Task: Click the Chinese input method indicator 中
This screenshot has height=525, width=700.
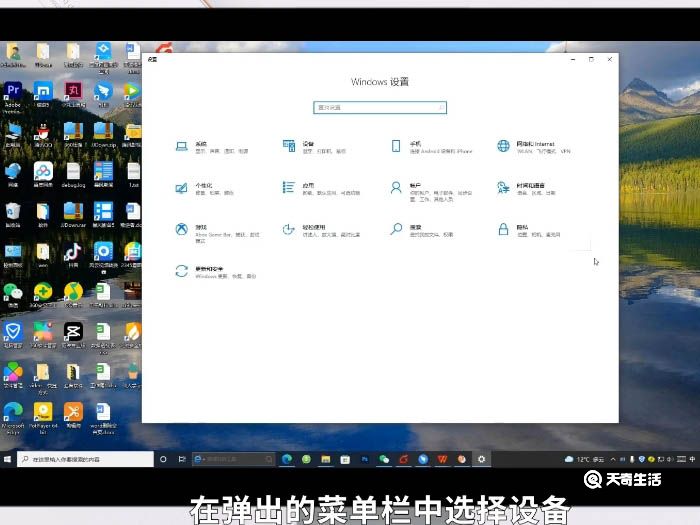Action: click(x=692, y=459)
